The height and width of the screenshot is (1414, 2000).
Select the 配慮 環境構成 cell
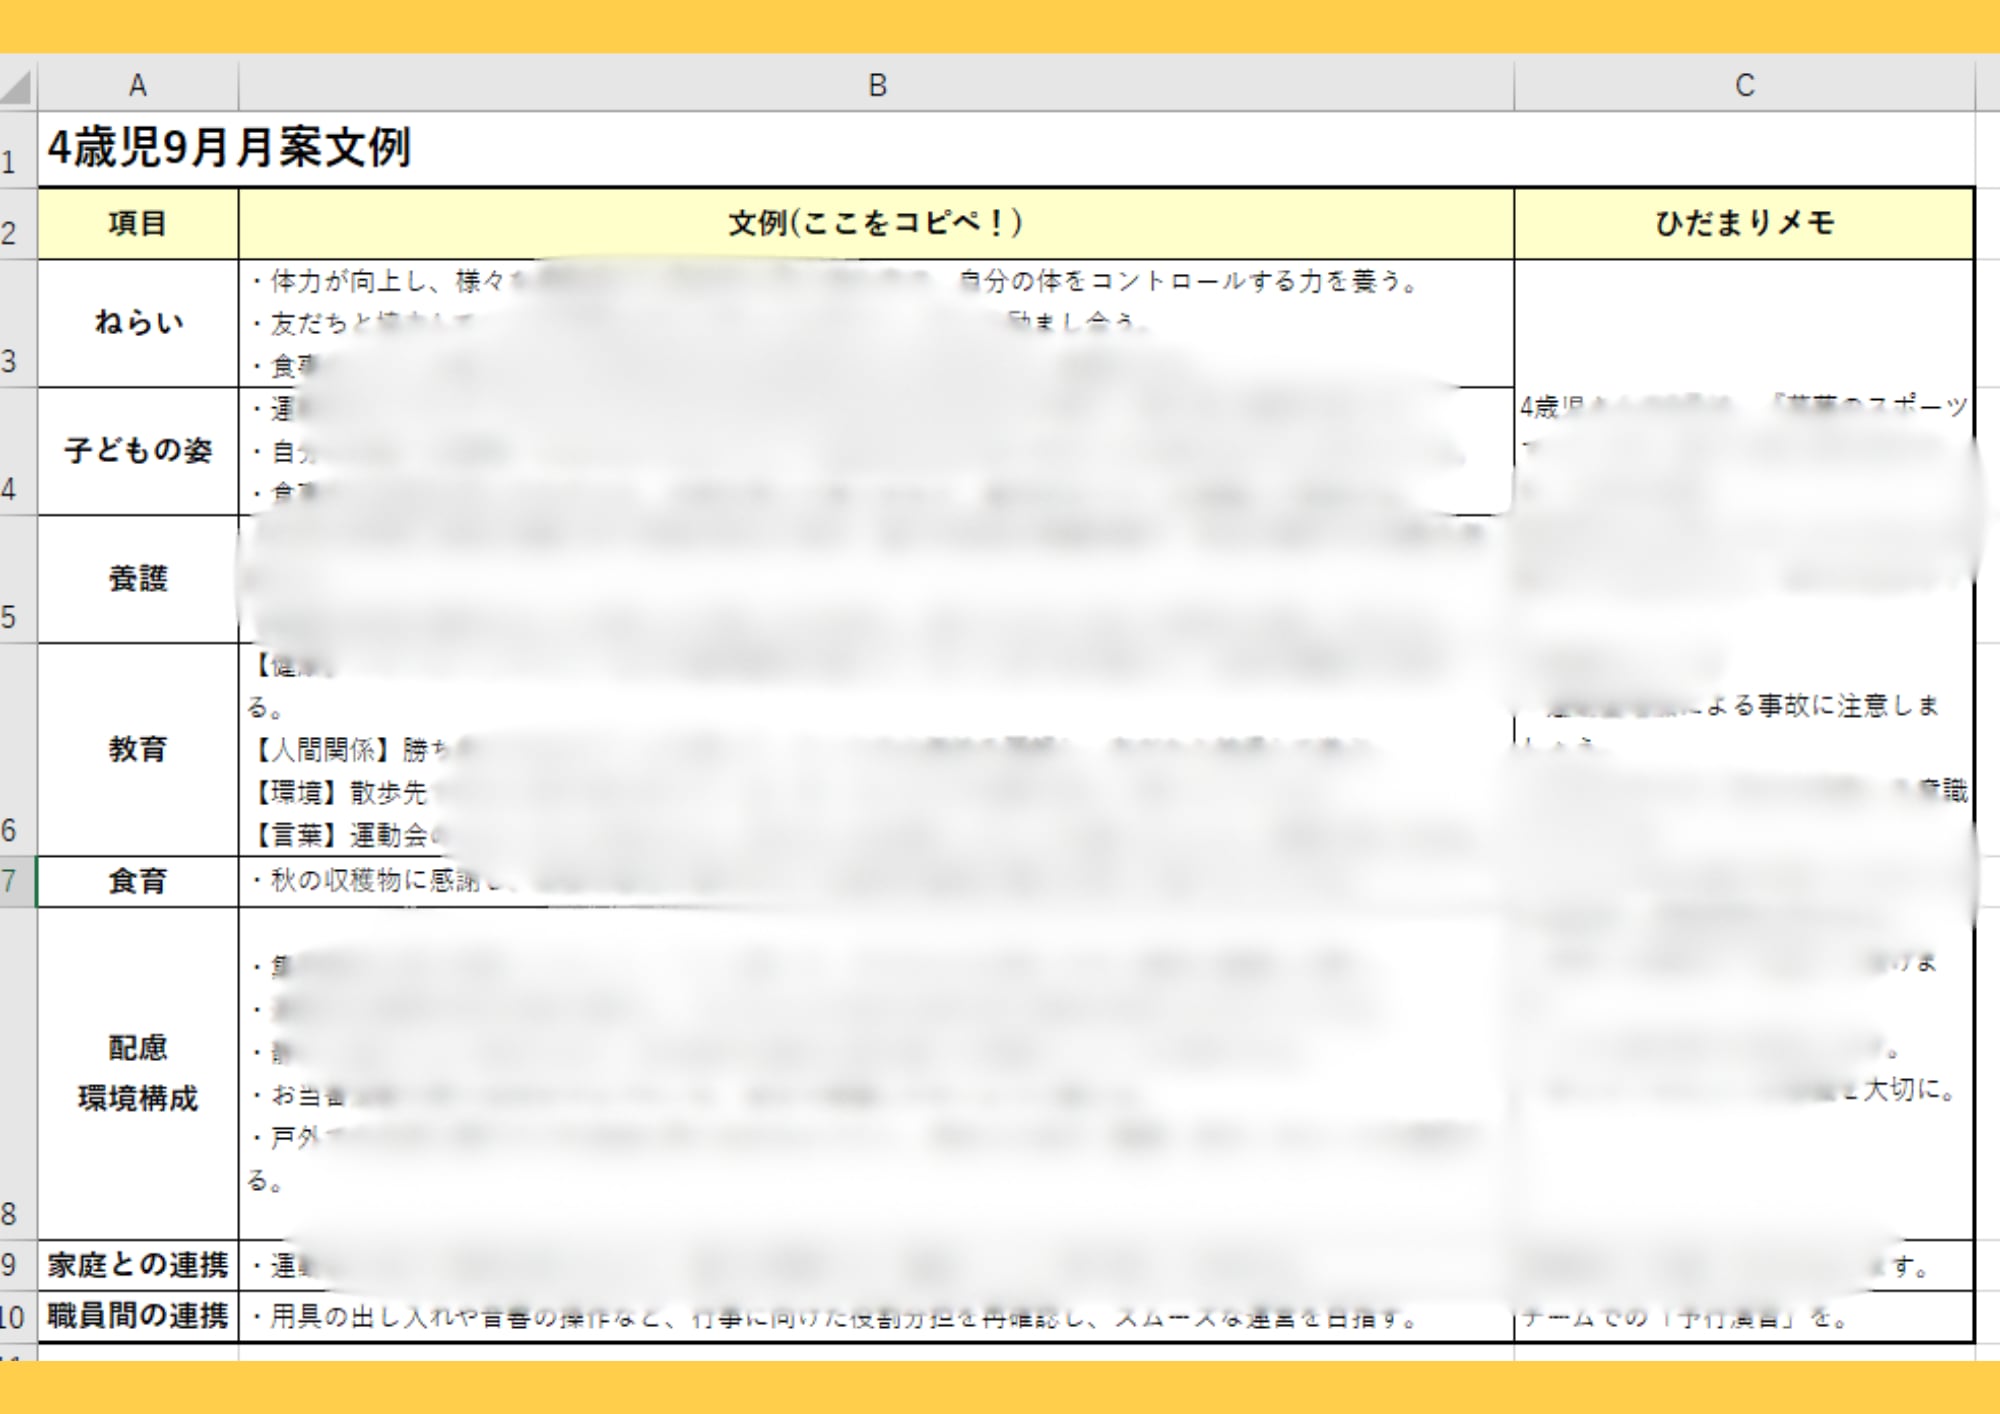[x=138, y=1073]
